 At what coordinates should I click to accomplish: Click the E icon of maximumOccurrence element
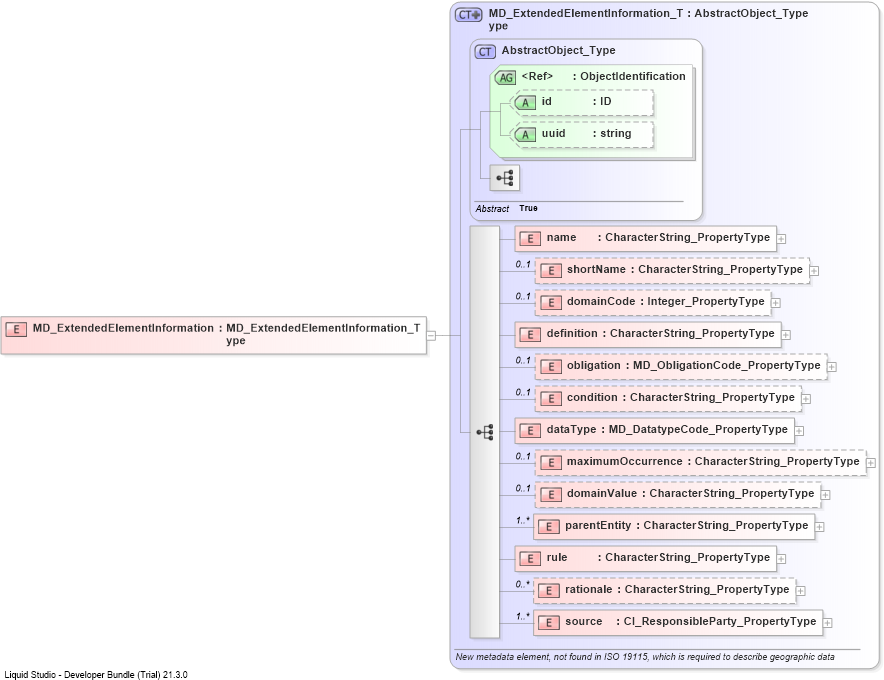pyautogui.click(x=550, y=462)
